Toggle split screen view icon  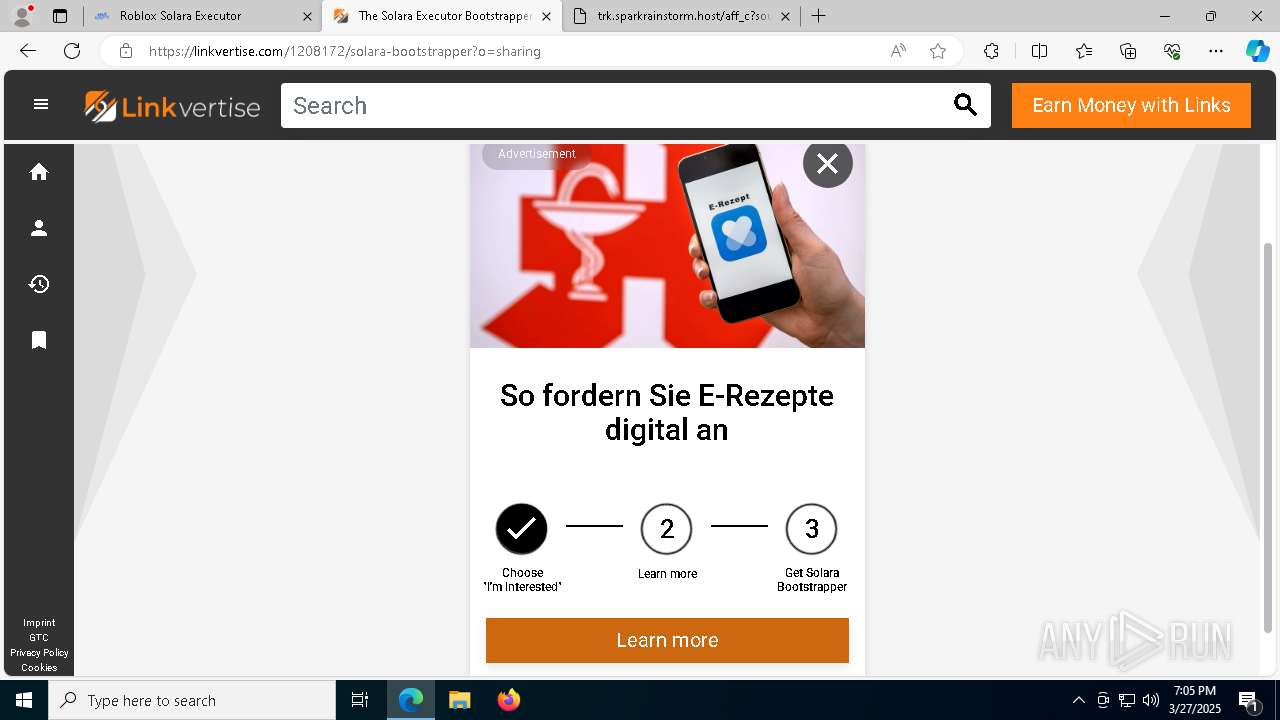pyautogui.click(x=1039, y=51)
